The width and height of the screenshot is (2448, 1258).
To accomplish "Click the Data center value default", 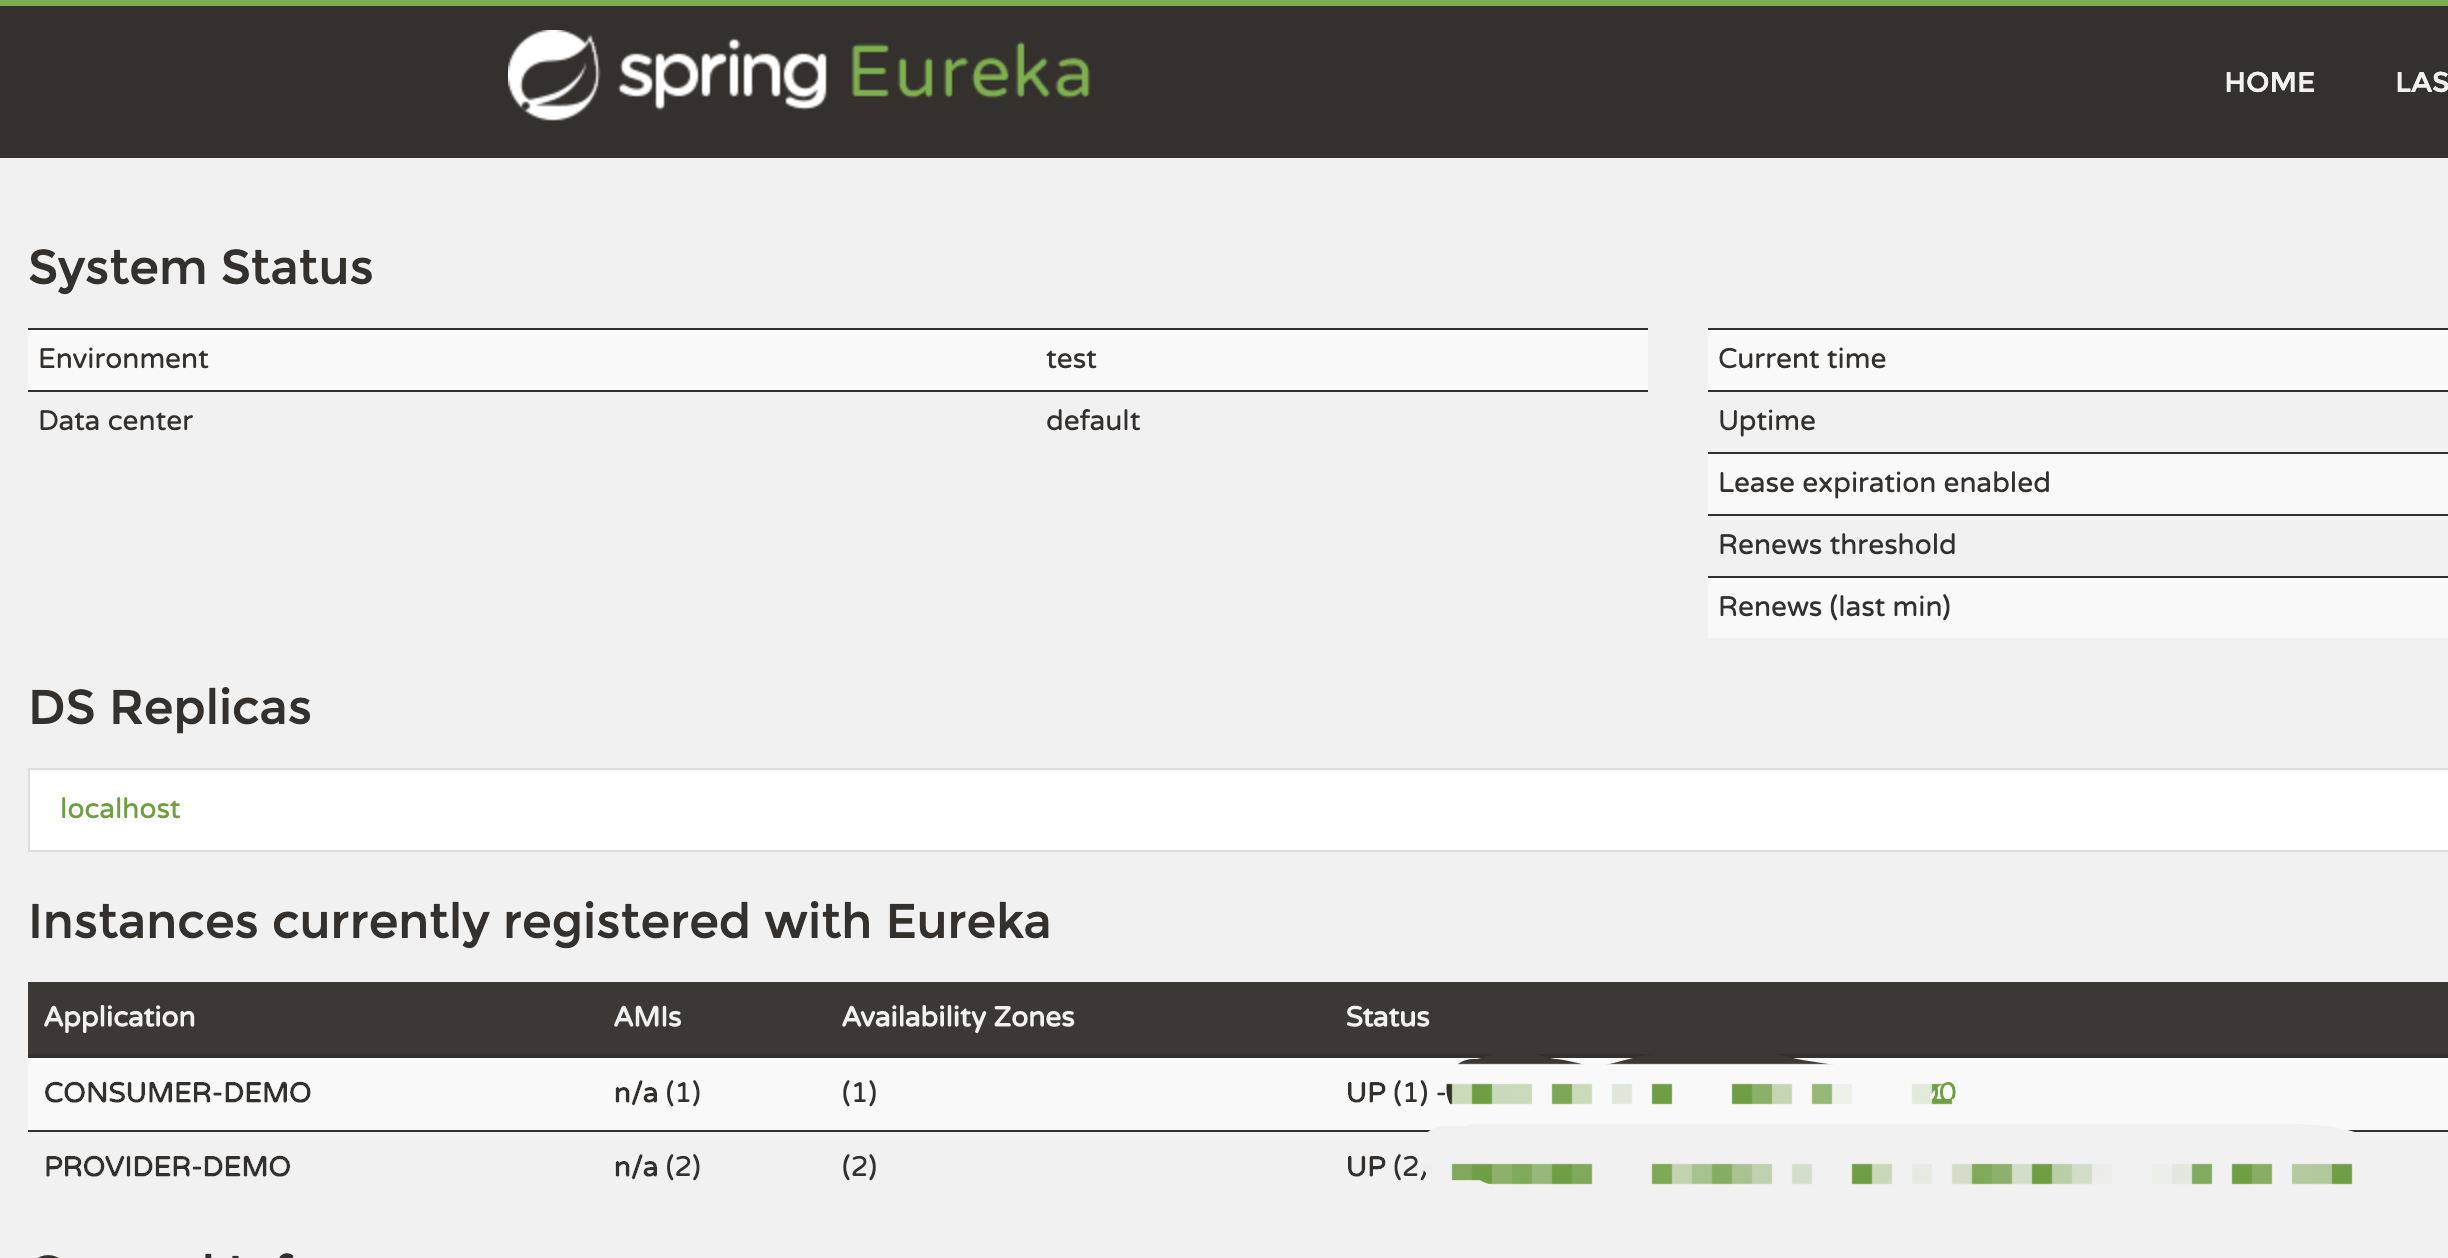I will 1092,421.
